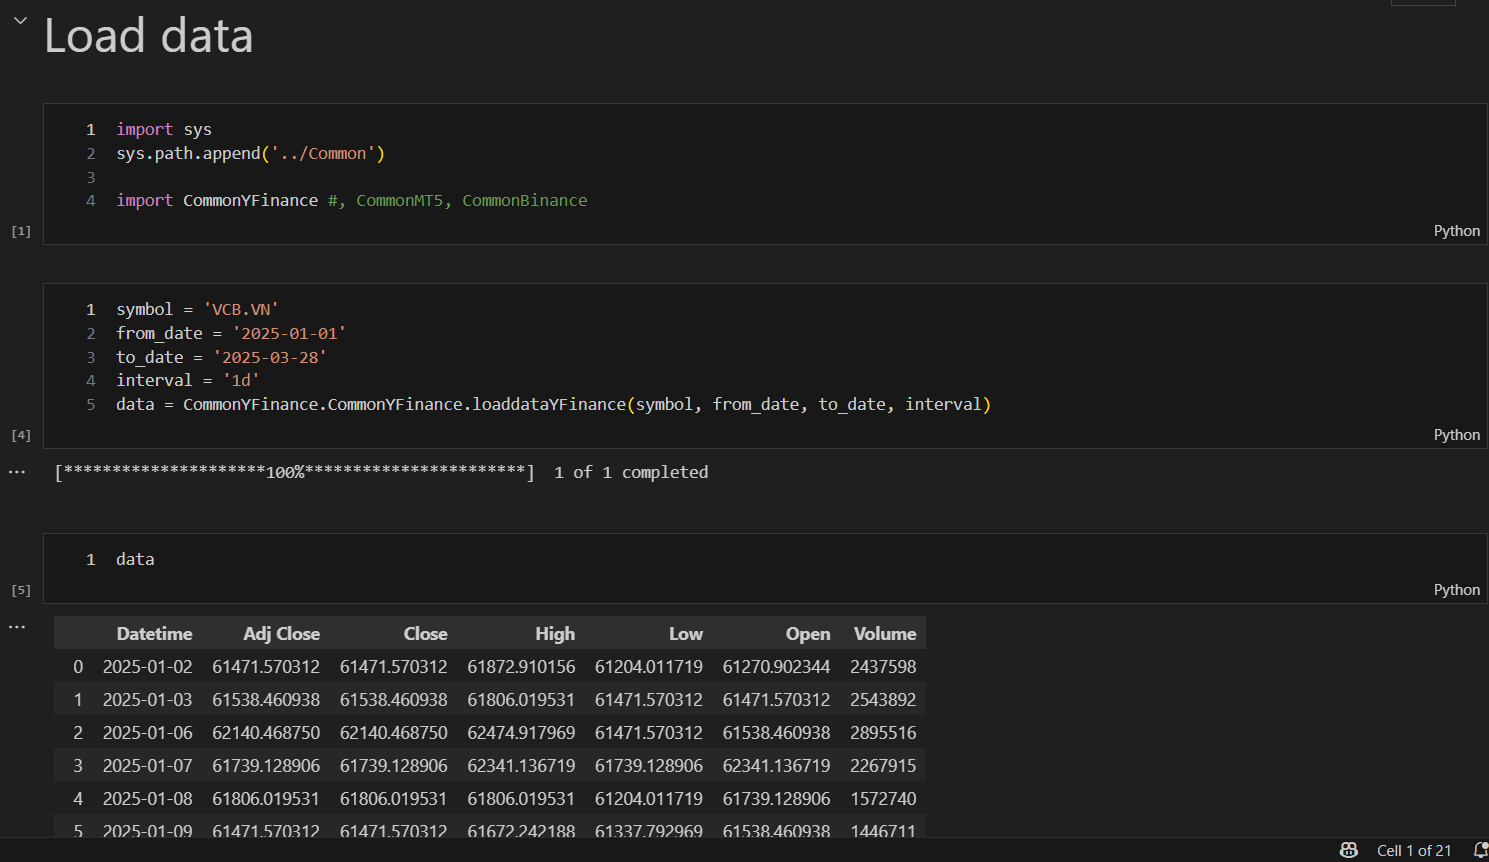Viewport: 1489px width, 862px height.
Task: Place cursor on import sys line
Action: click(164, 129)
